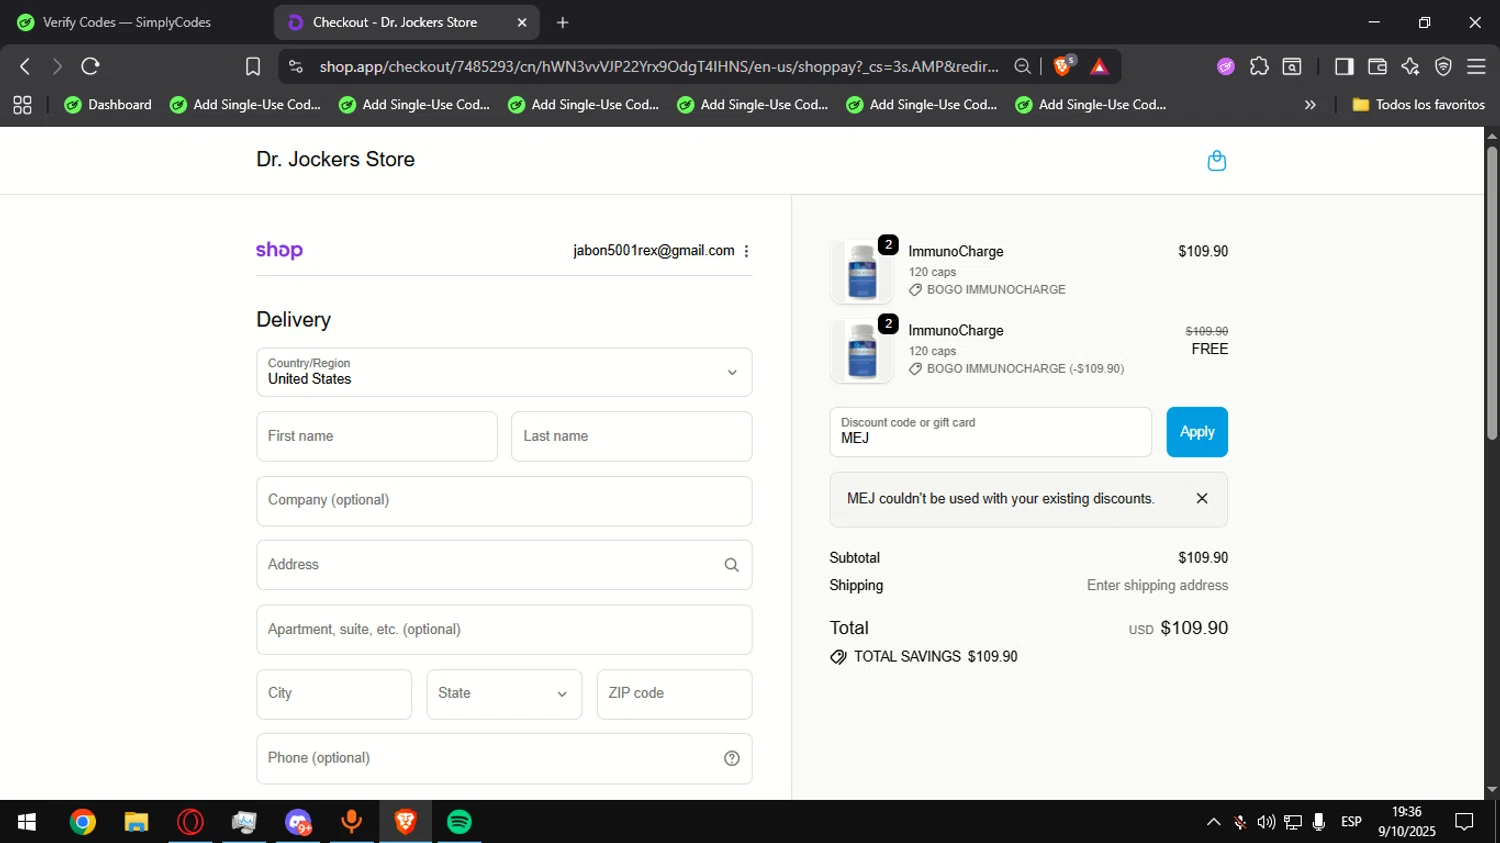Click the discount code input containing MEJ
1500x843 pixels.
990,432
